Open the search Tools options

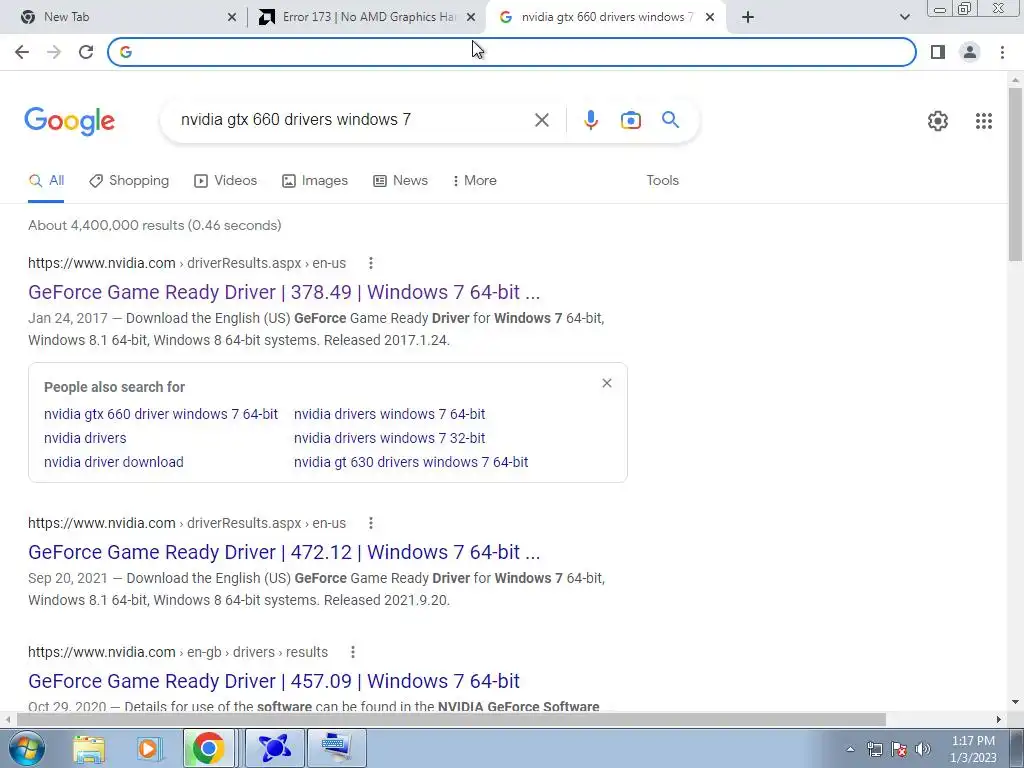(x=662, y=181)
